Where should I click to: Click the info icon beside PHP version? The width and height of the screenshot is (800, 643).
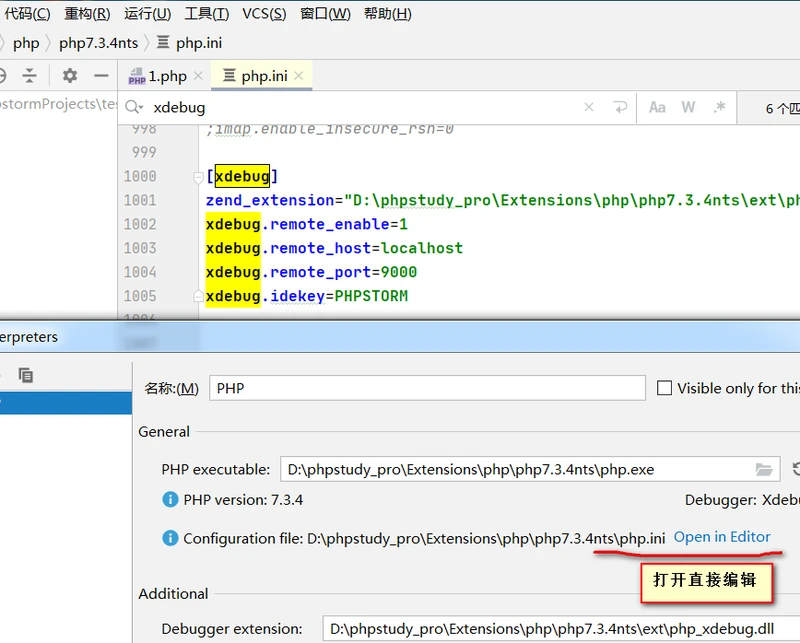click(170, 499)
